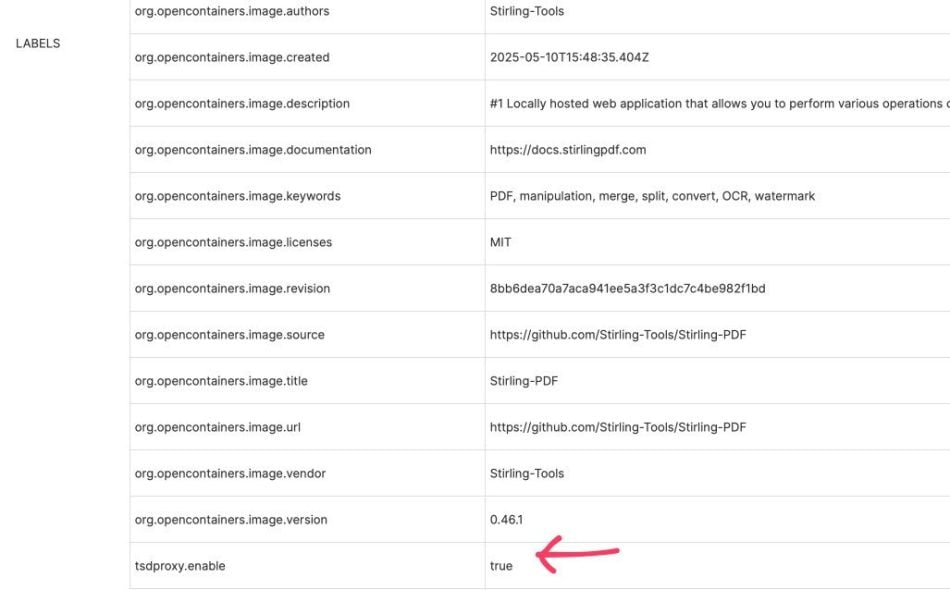This screenshot has height=590, width=950.
Task: Select the https://docs.stirlingpdf.com value
Action: click(x=568, y=150)
